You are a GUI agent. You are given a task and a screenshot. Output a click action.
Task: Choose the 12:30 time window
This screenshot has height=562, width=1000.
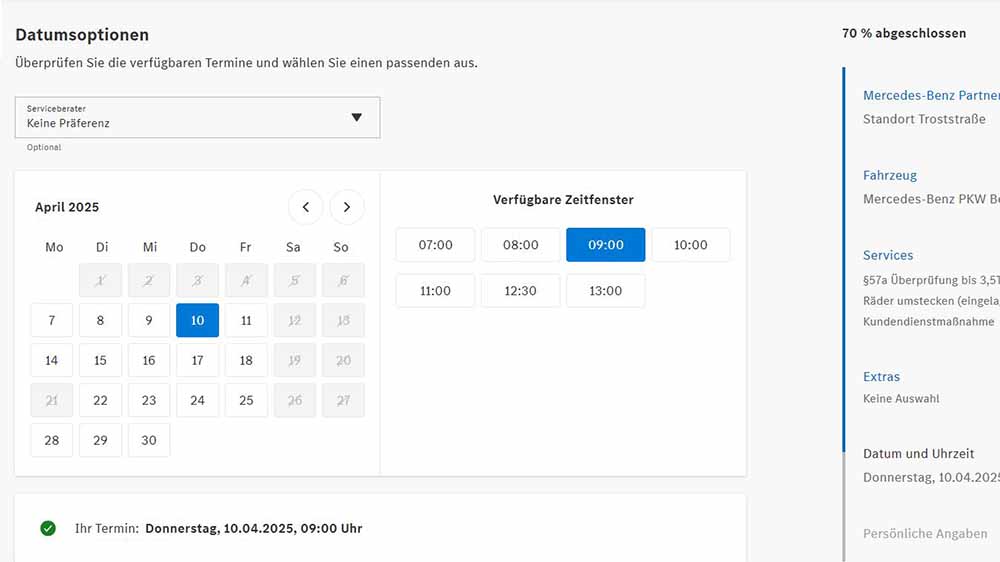(x=520, y=291)
